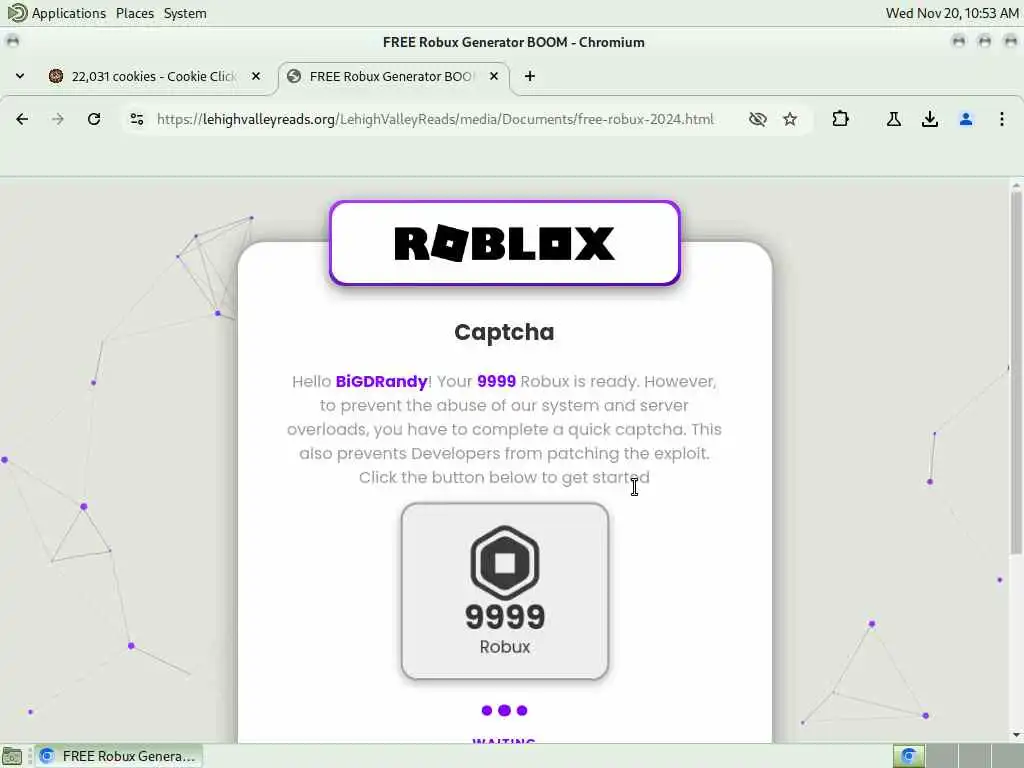Screen dimensions: 1024x768
Task: Click the globe favicon of Robux tab
Action: tap(294, 76)
